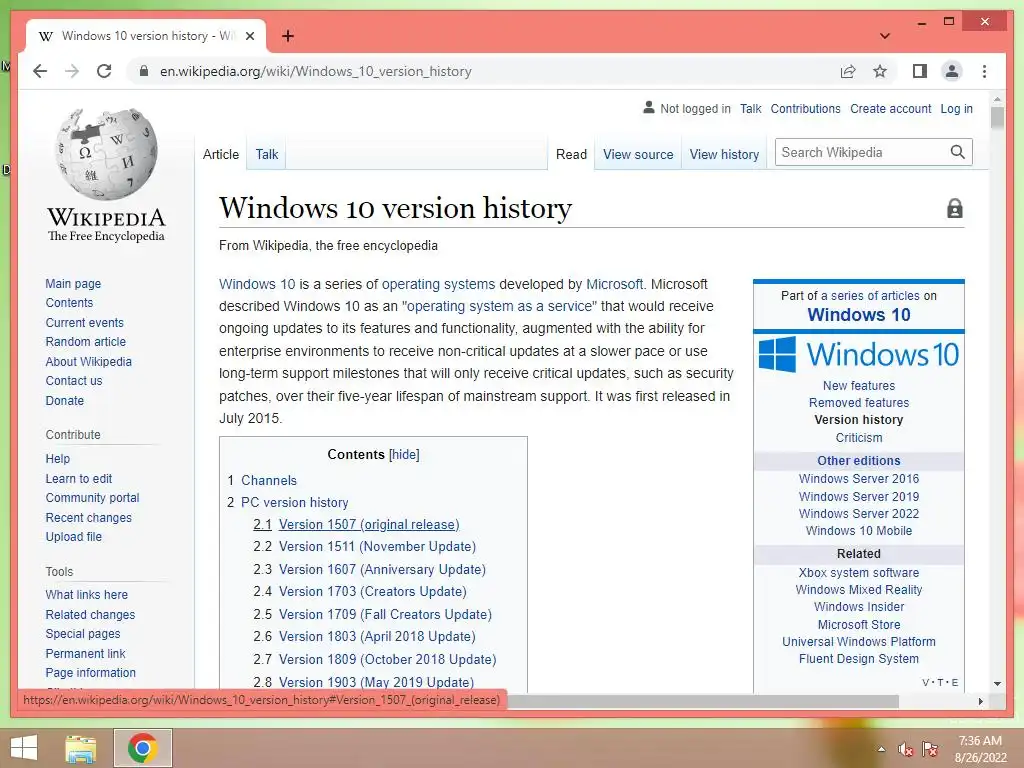1024x768 pixels.
Task: Open the Chrome profile avatar
Action: point(952,71)
